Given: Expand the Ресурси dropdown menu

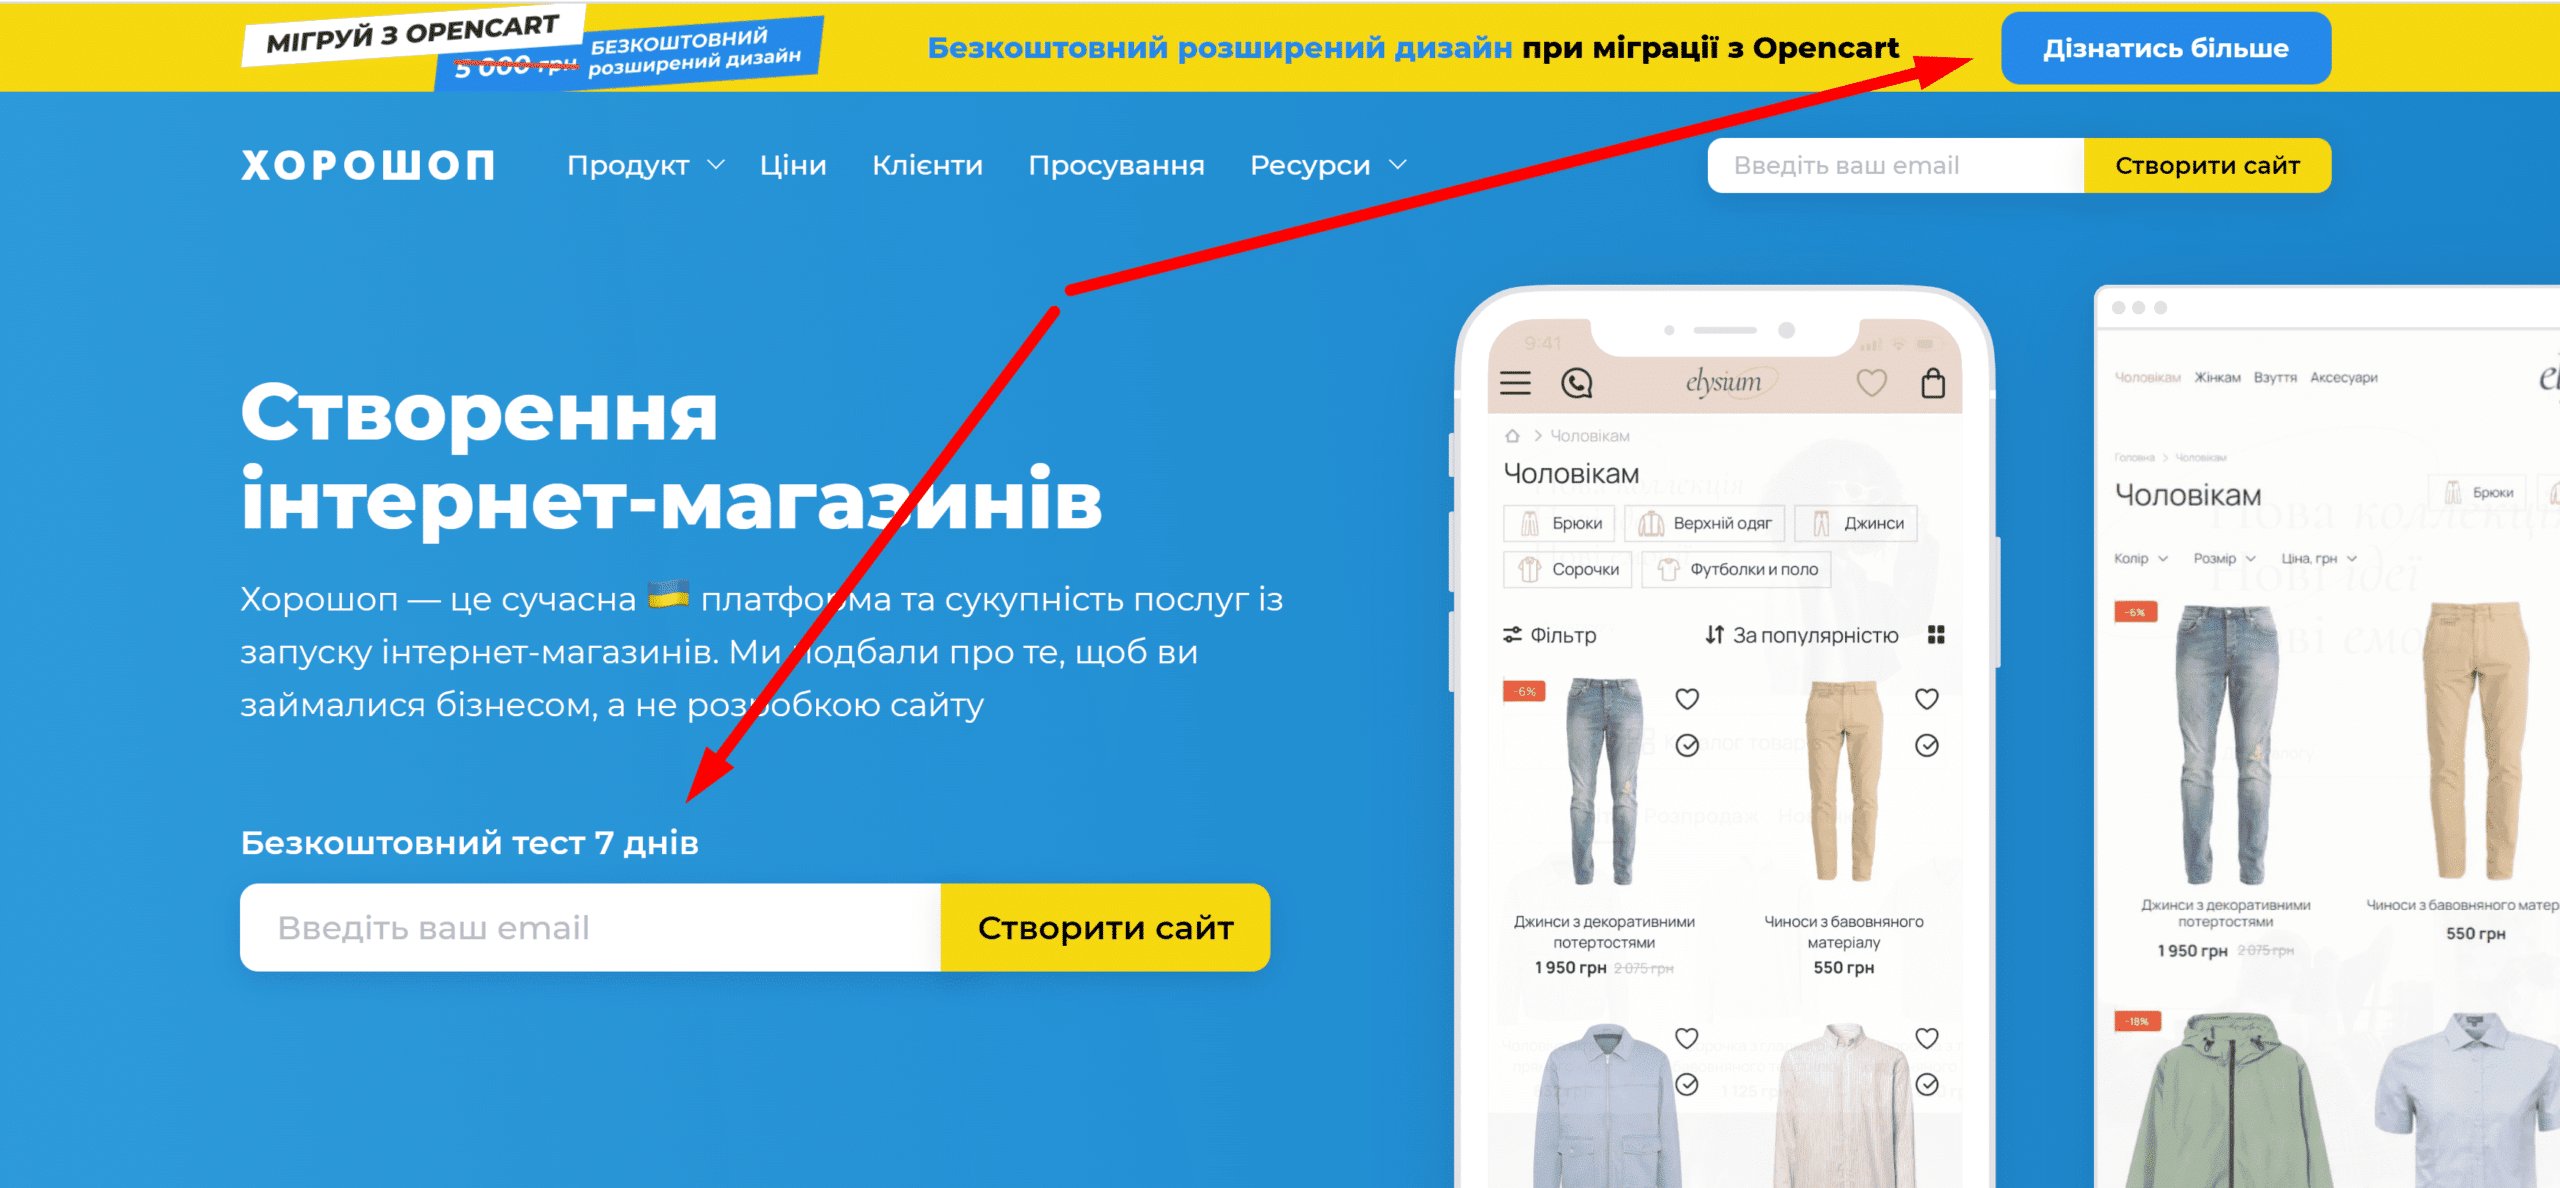Looking at the screenshot, I should [x=1328, y=165].
